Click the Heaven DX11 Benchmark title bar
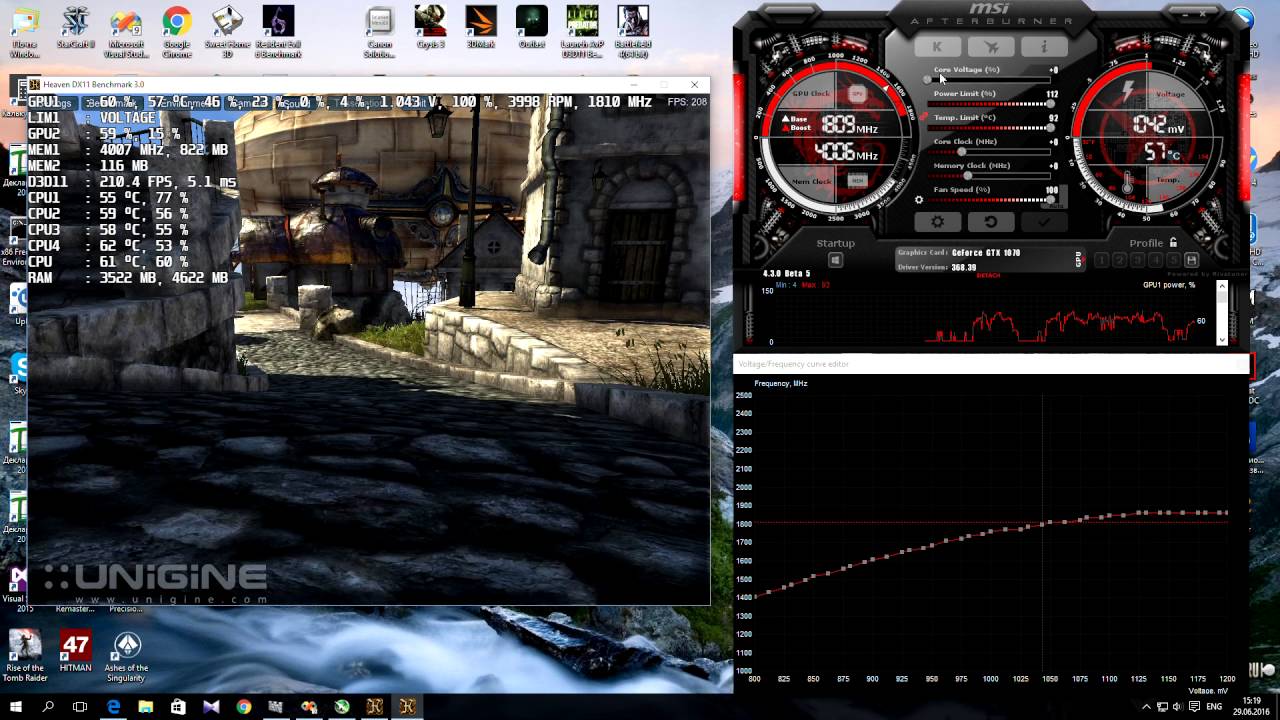 [368, 85]
